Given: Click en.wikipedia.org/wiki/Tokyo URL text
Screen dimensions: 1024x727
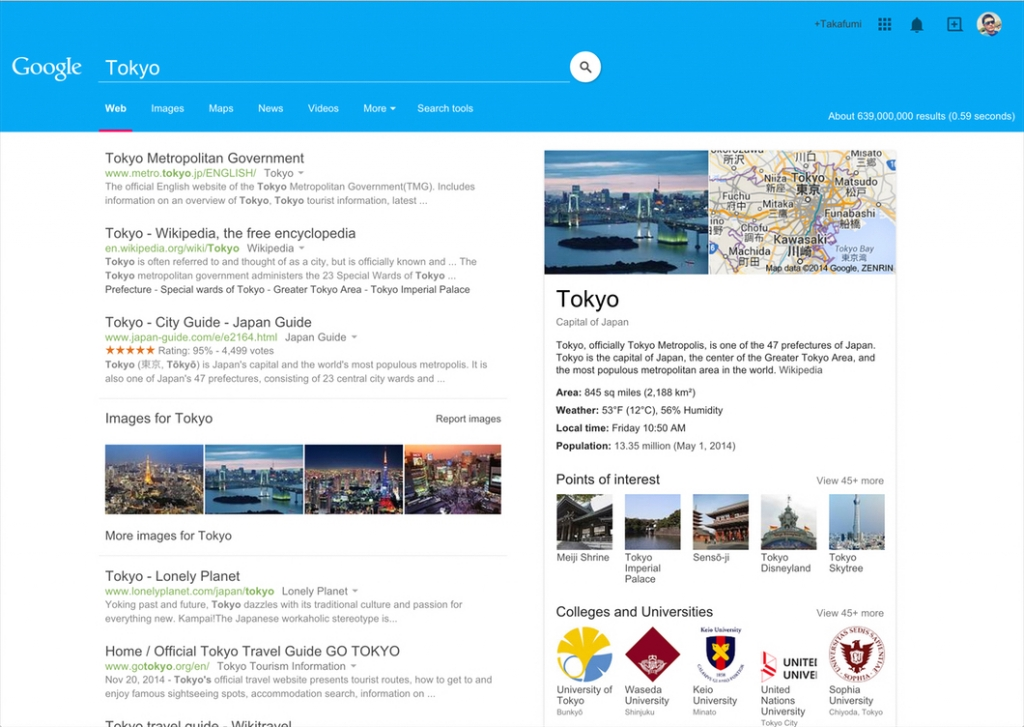Looking at the screenshot, I should click(172, 248).
